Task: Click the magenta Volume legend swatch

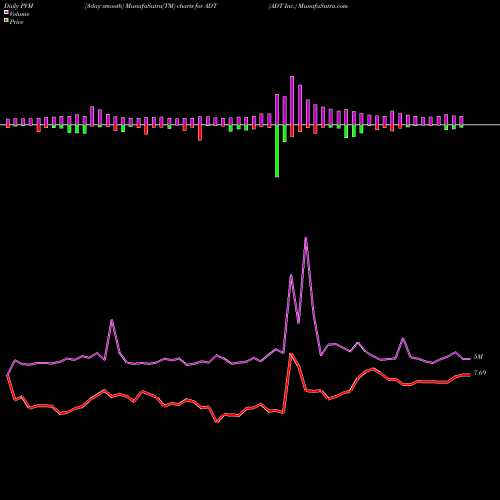Action: point(6,13)
